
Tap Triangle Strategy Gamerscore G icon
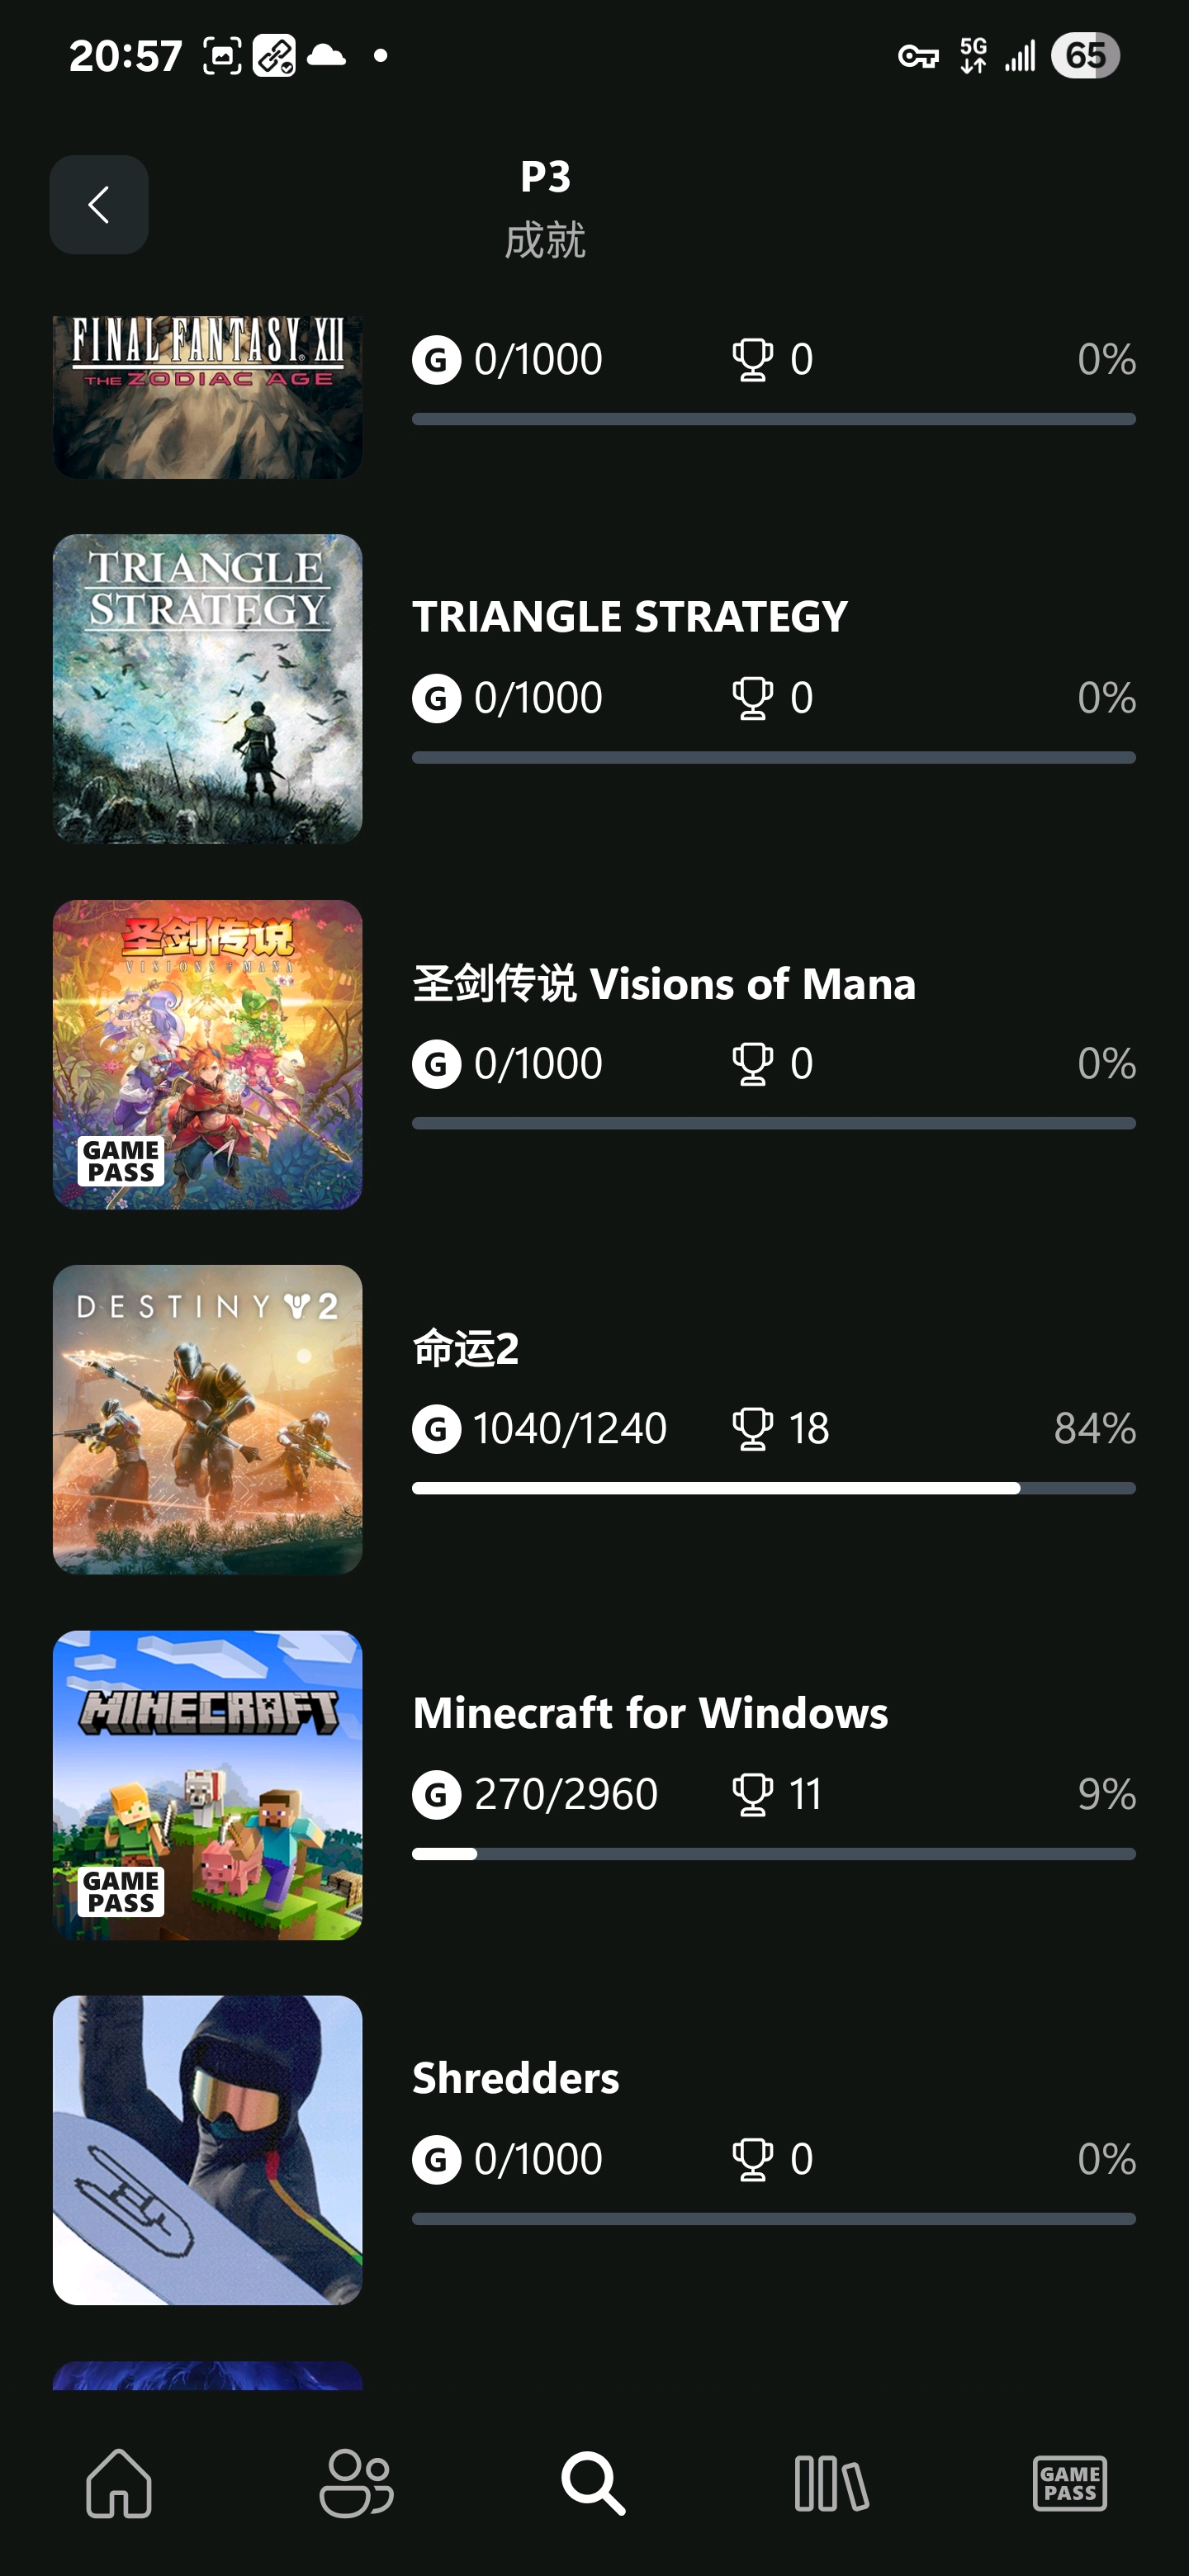[x=437, y=697]
